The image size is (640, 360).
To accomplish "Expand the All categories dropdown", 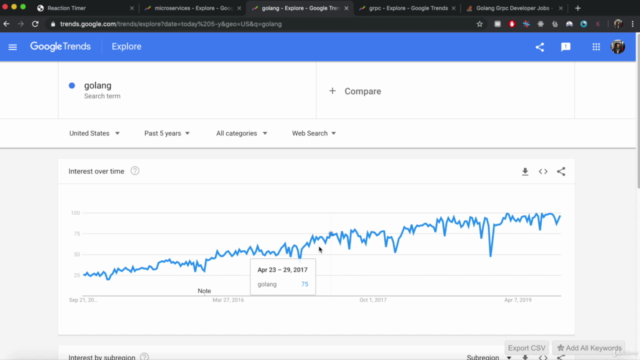I will tap(242, 133).
